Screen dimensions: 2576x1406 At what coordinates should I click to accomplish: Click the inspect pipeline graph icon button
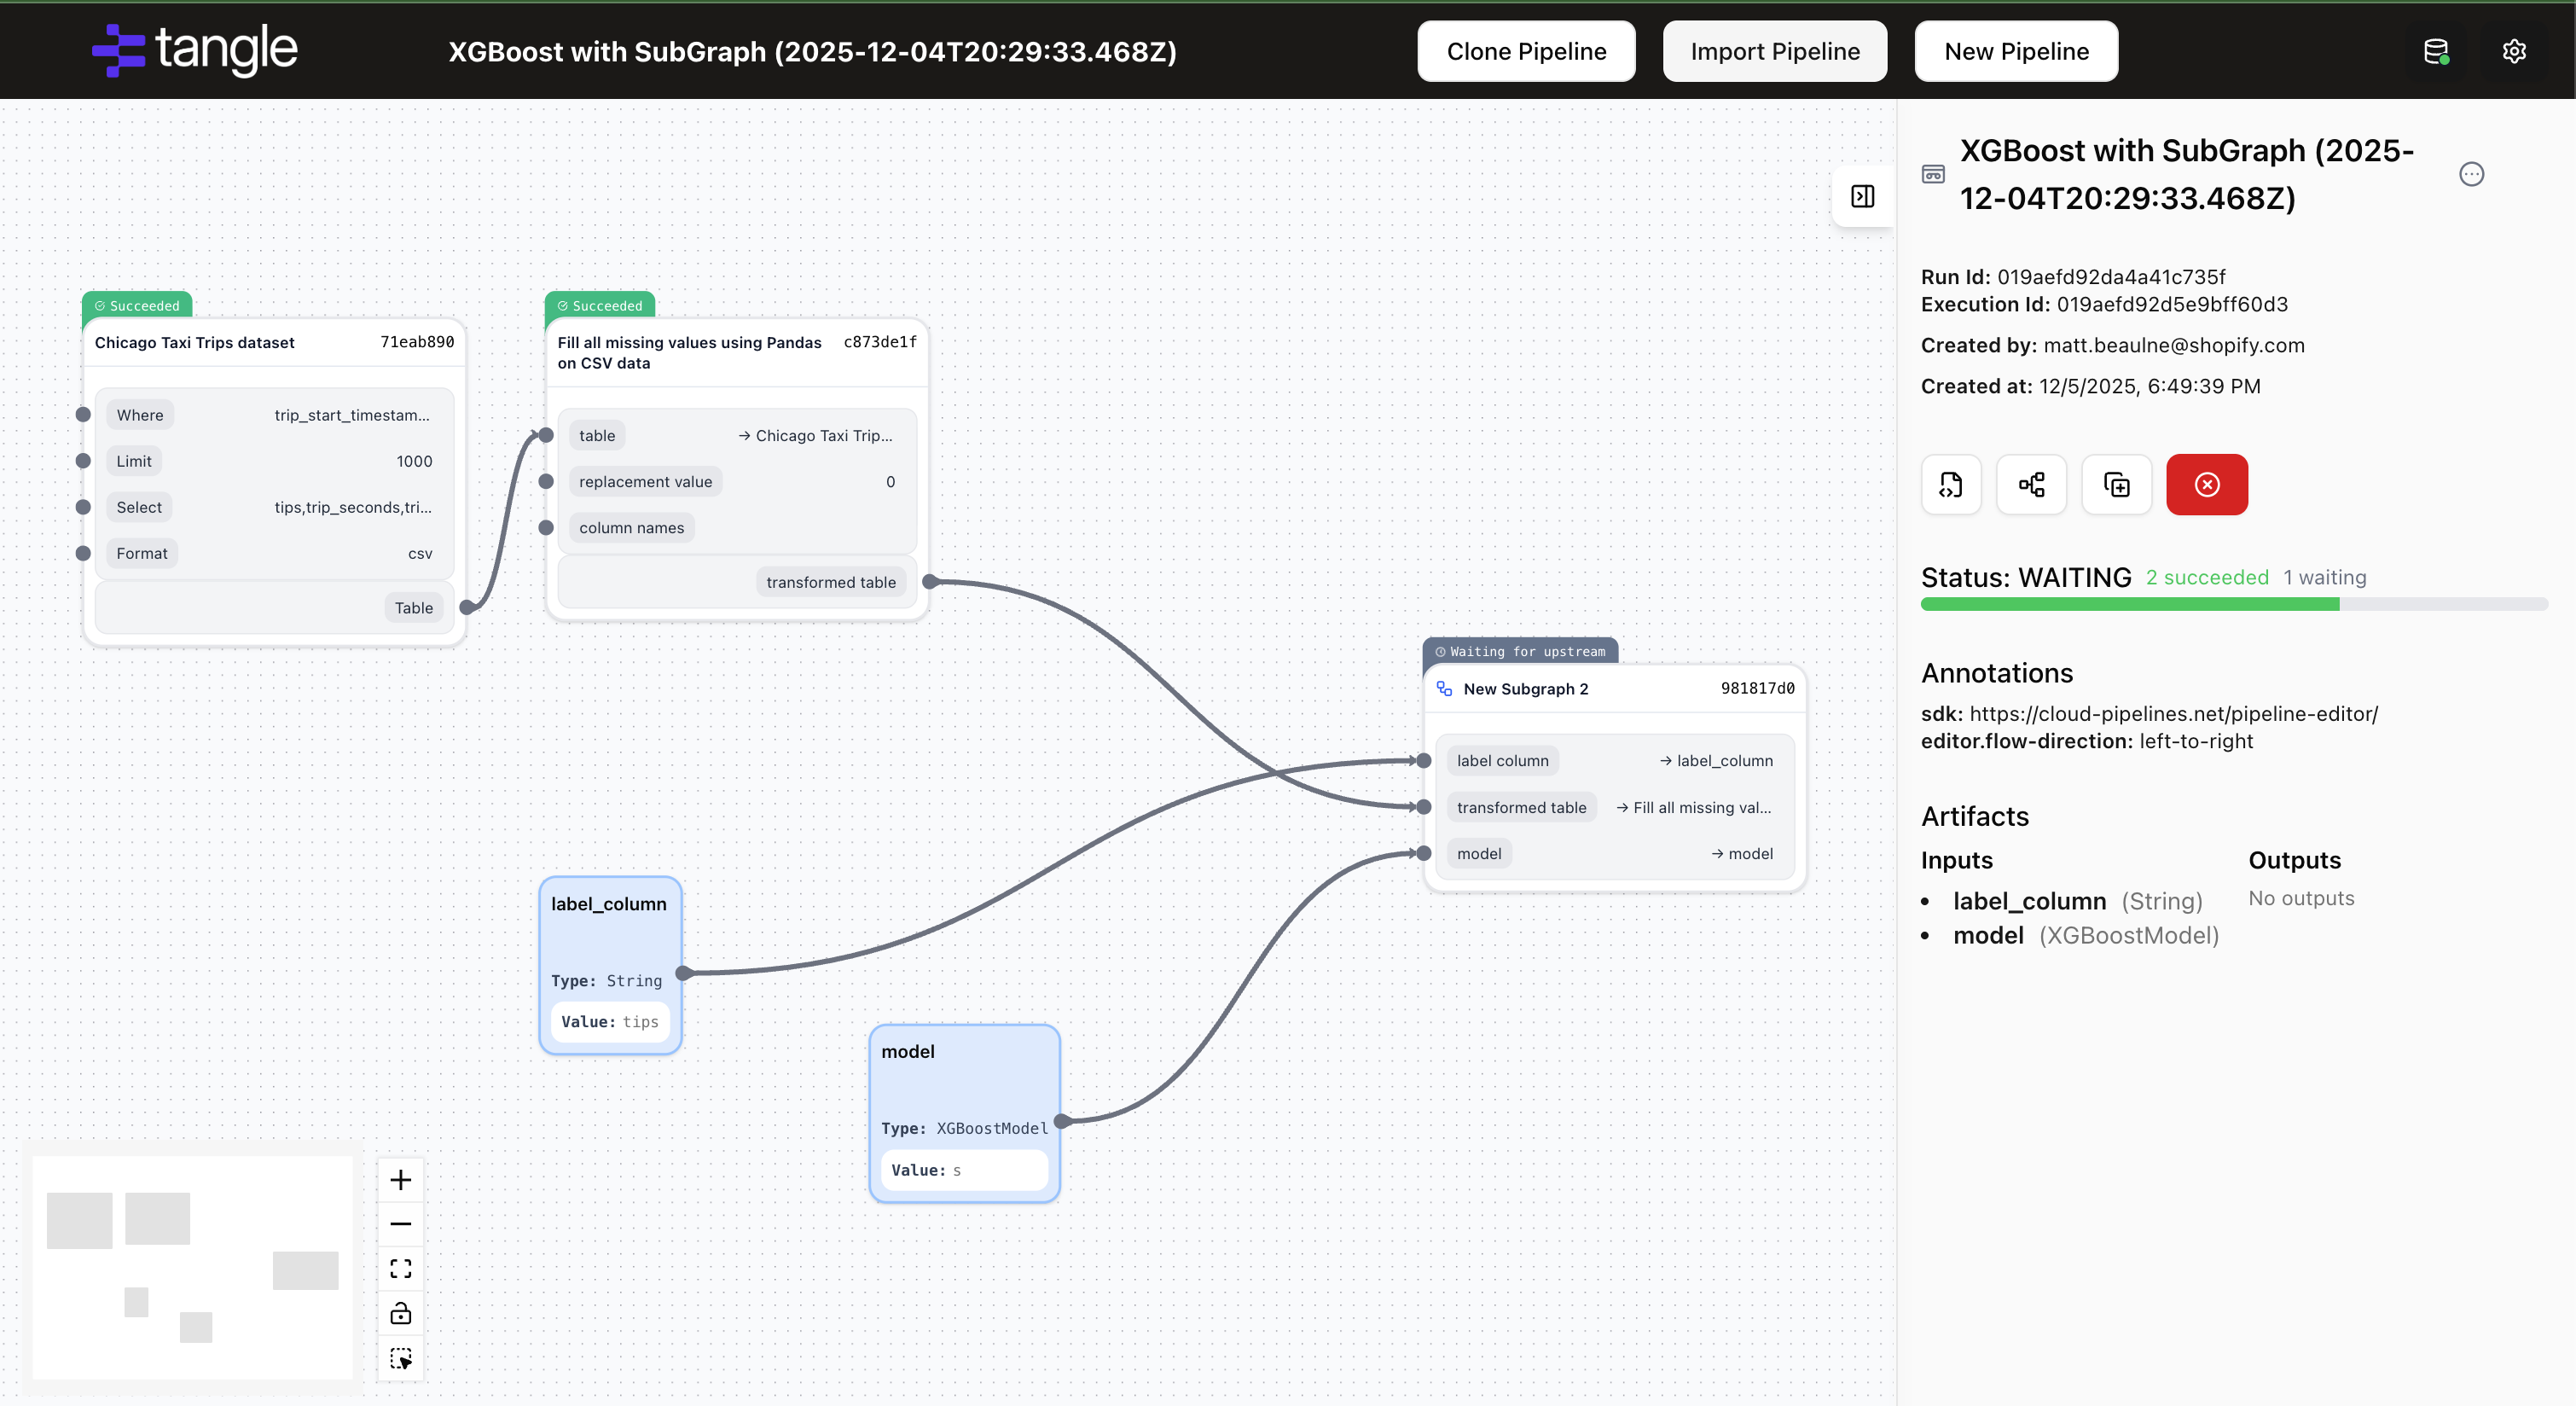[x=2031, y=485]
